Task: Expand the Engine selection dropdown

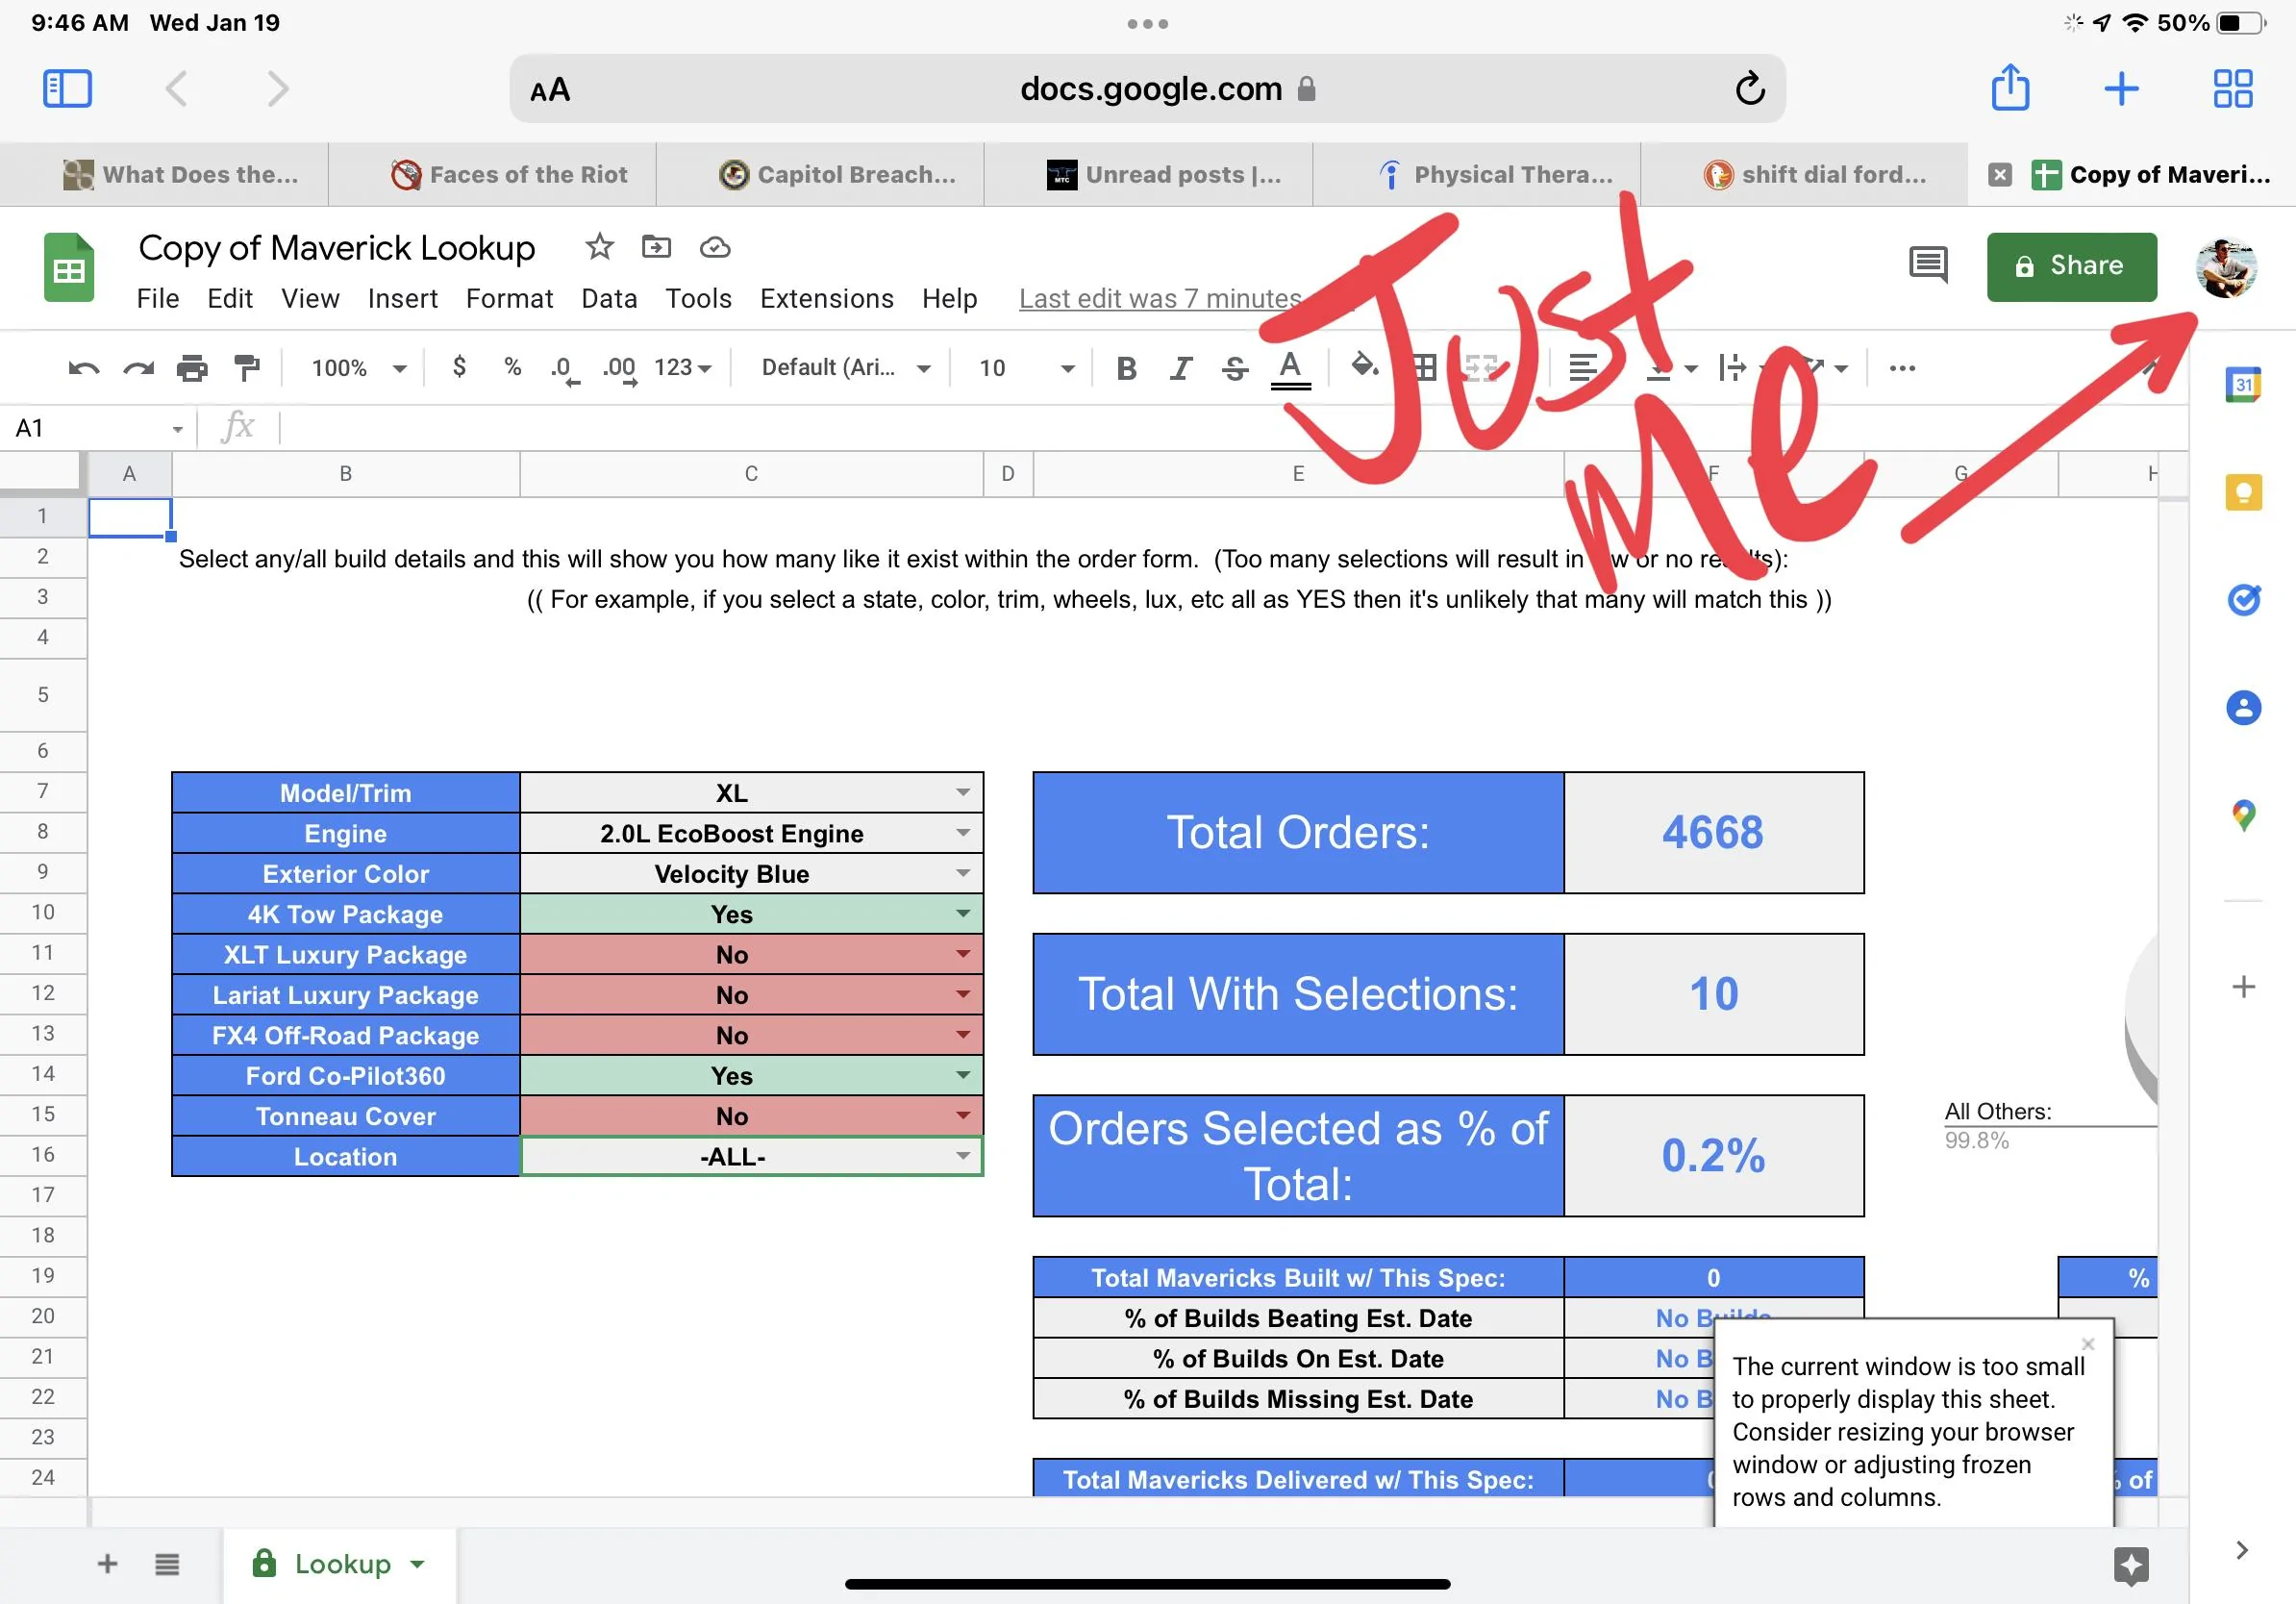Action: click(x=962, y=833)
